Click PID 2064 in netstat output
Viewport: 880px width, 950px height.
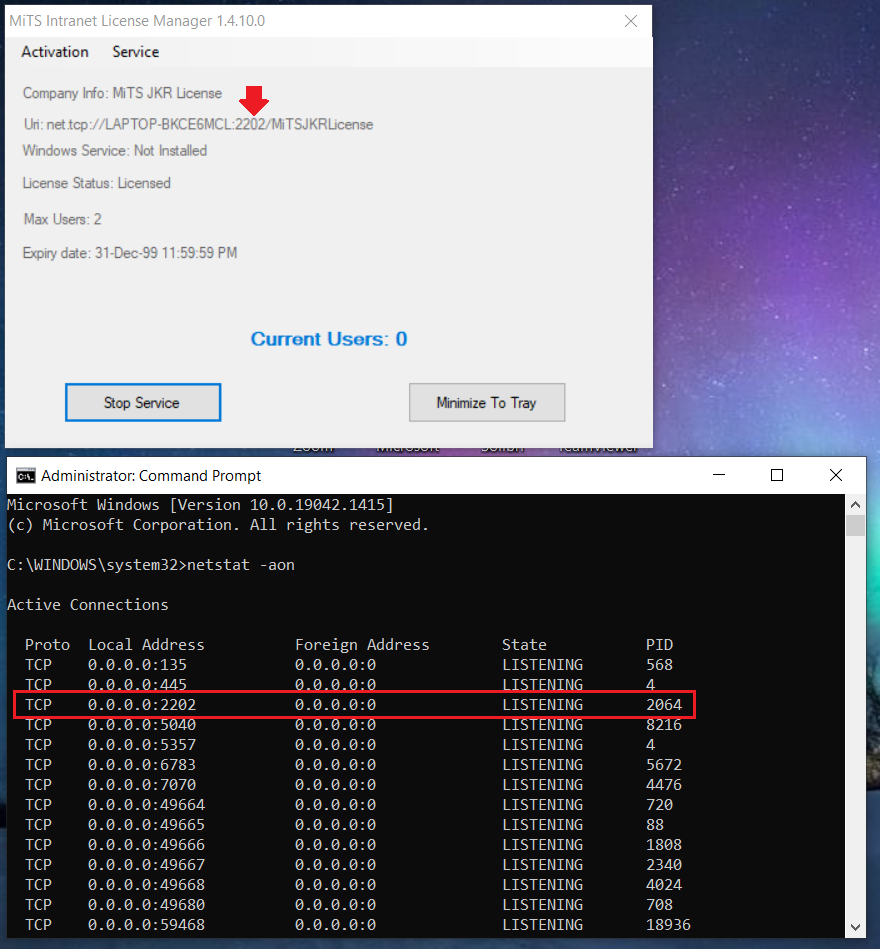click(x=664, y=705)
